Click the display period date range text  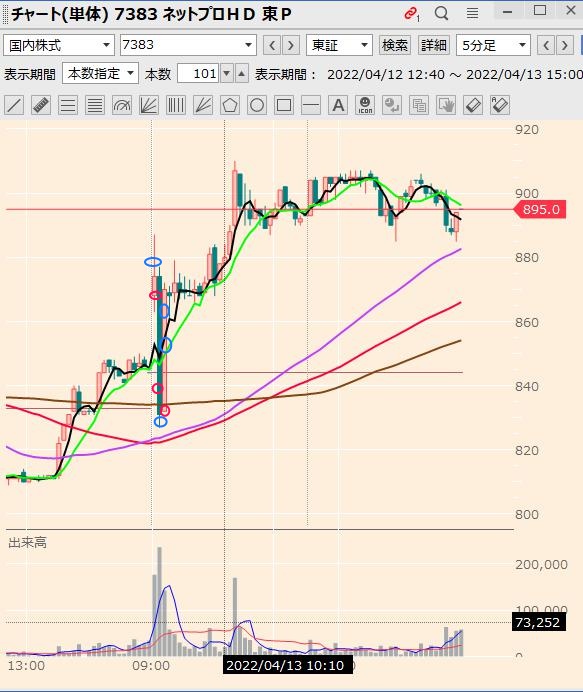pyautogui.click(x=455, y=74)
